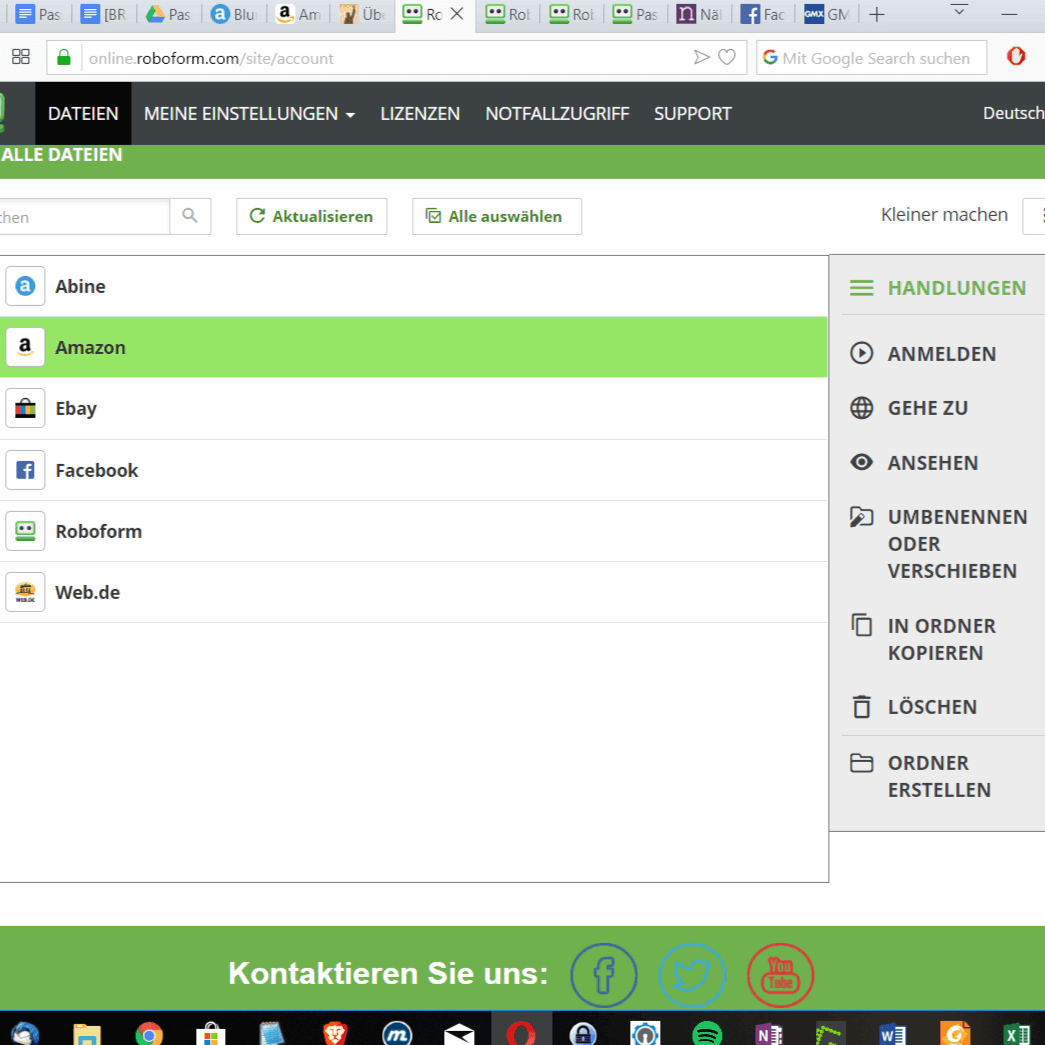Click the send arrow icon in address bar
The image size is (1045, 1045).
click(x=701, y=57)
